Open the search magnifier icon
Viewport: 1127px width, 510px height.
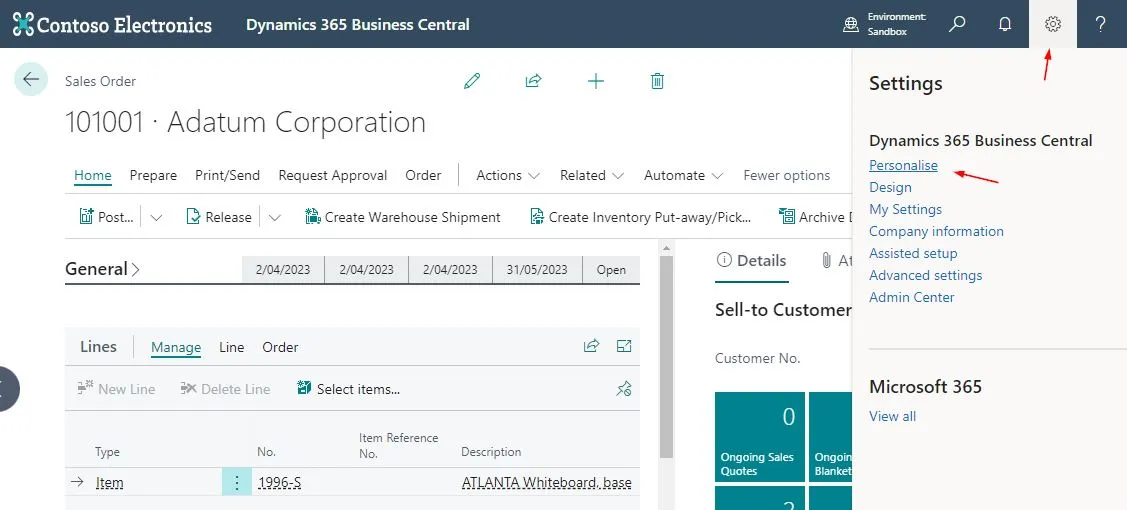tap(957, 24)
